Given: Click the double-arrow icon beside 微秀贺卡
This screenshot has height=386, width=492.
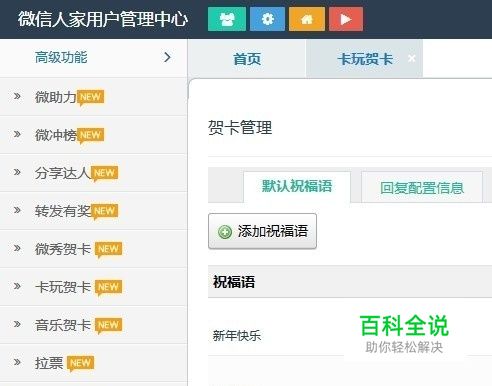Looking at the screenshot, I should point(17,248).
